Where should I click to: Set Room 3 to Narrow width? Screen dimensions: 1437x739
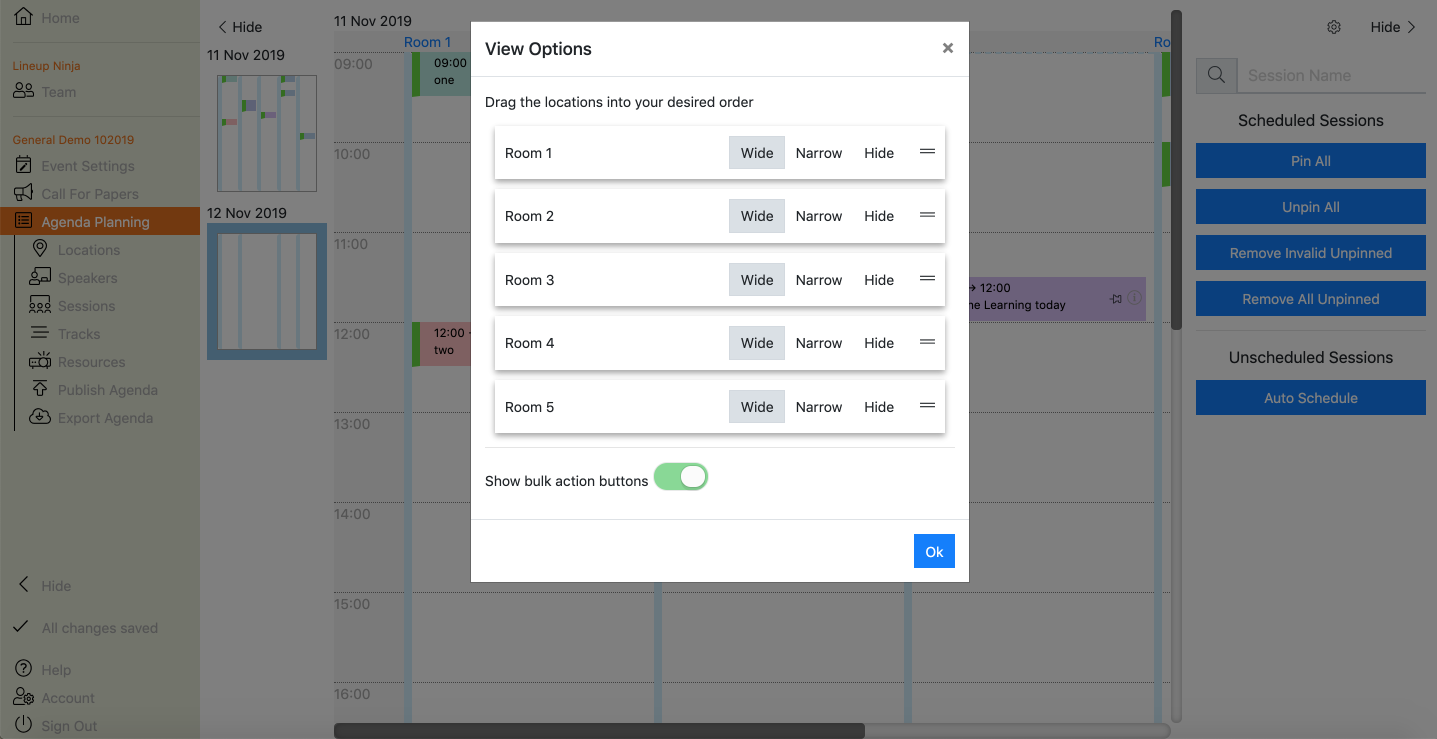pos(818,279)
